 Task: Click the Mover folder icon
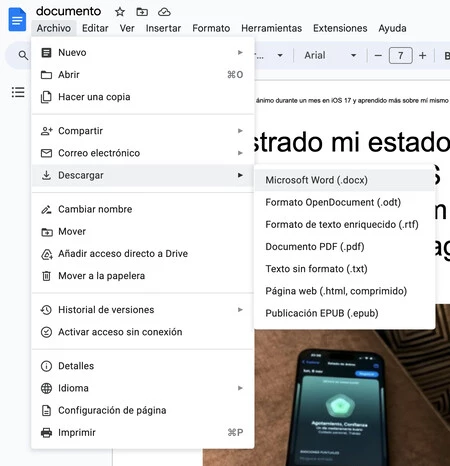pos(47,232)
